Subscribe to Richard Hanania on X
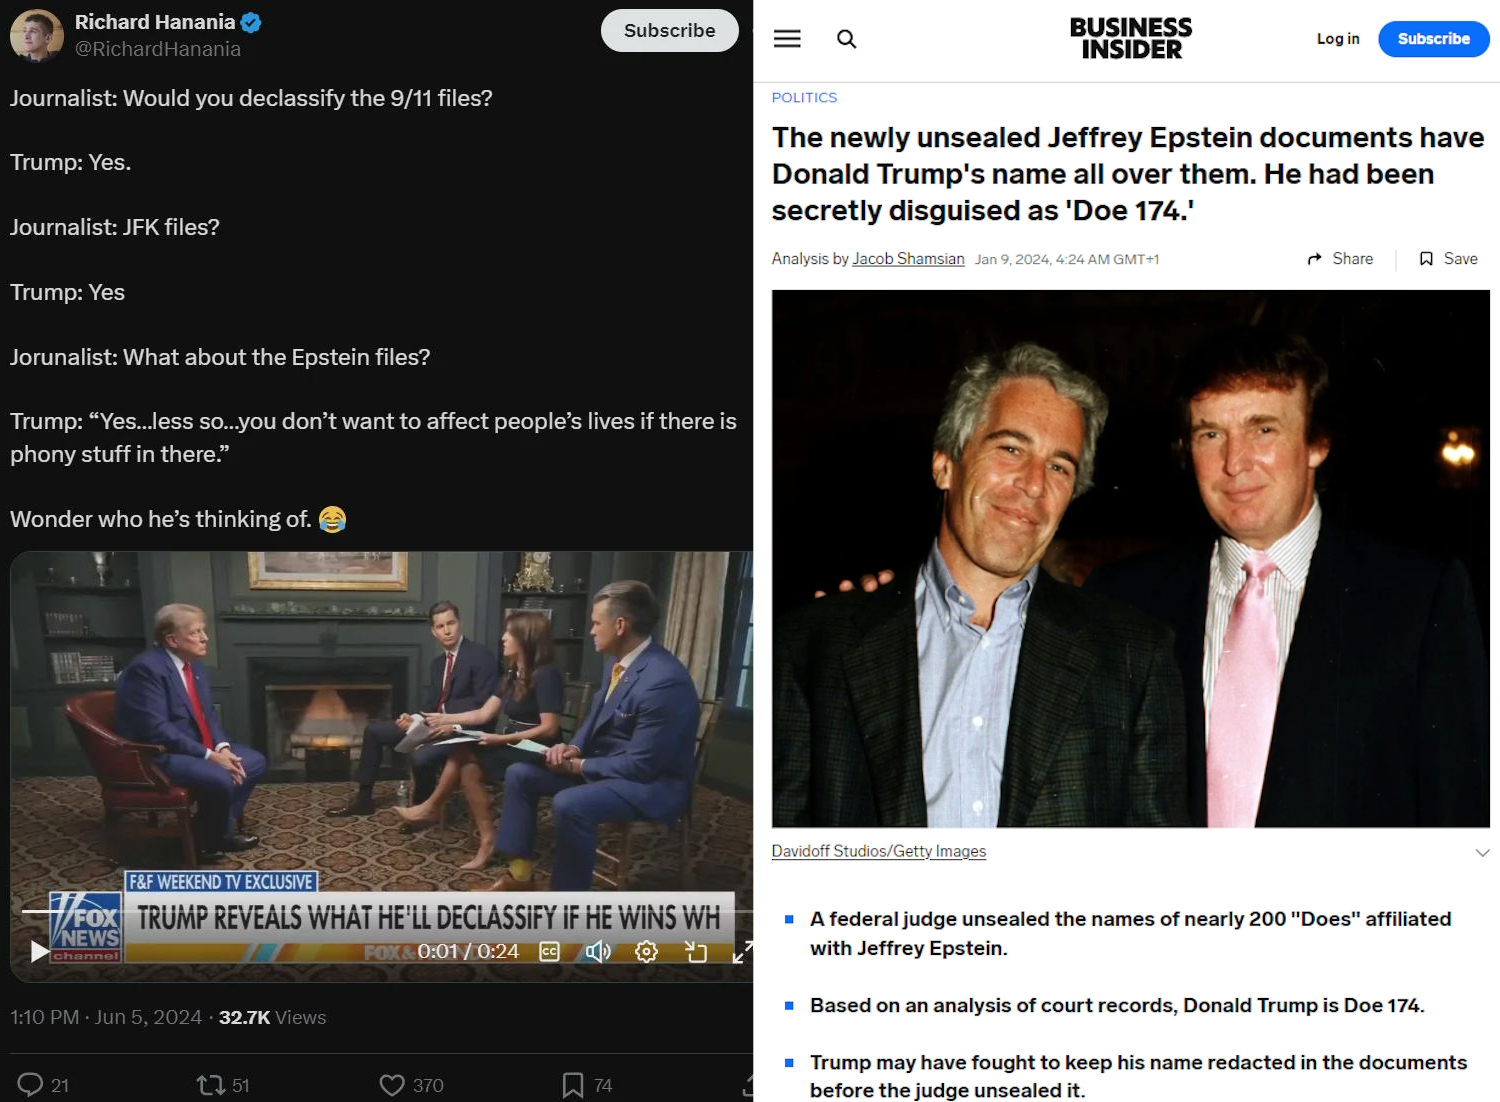Screen dimensions: 1500x1102 [x=670, y=31]
